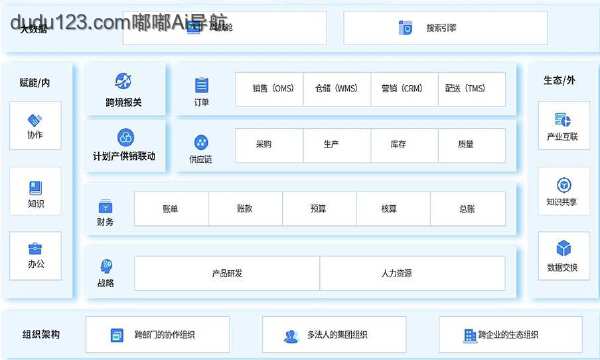
Task: Click the 跨境报关 airplane globe icon
Action: pos(124,81)
